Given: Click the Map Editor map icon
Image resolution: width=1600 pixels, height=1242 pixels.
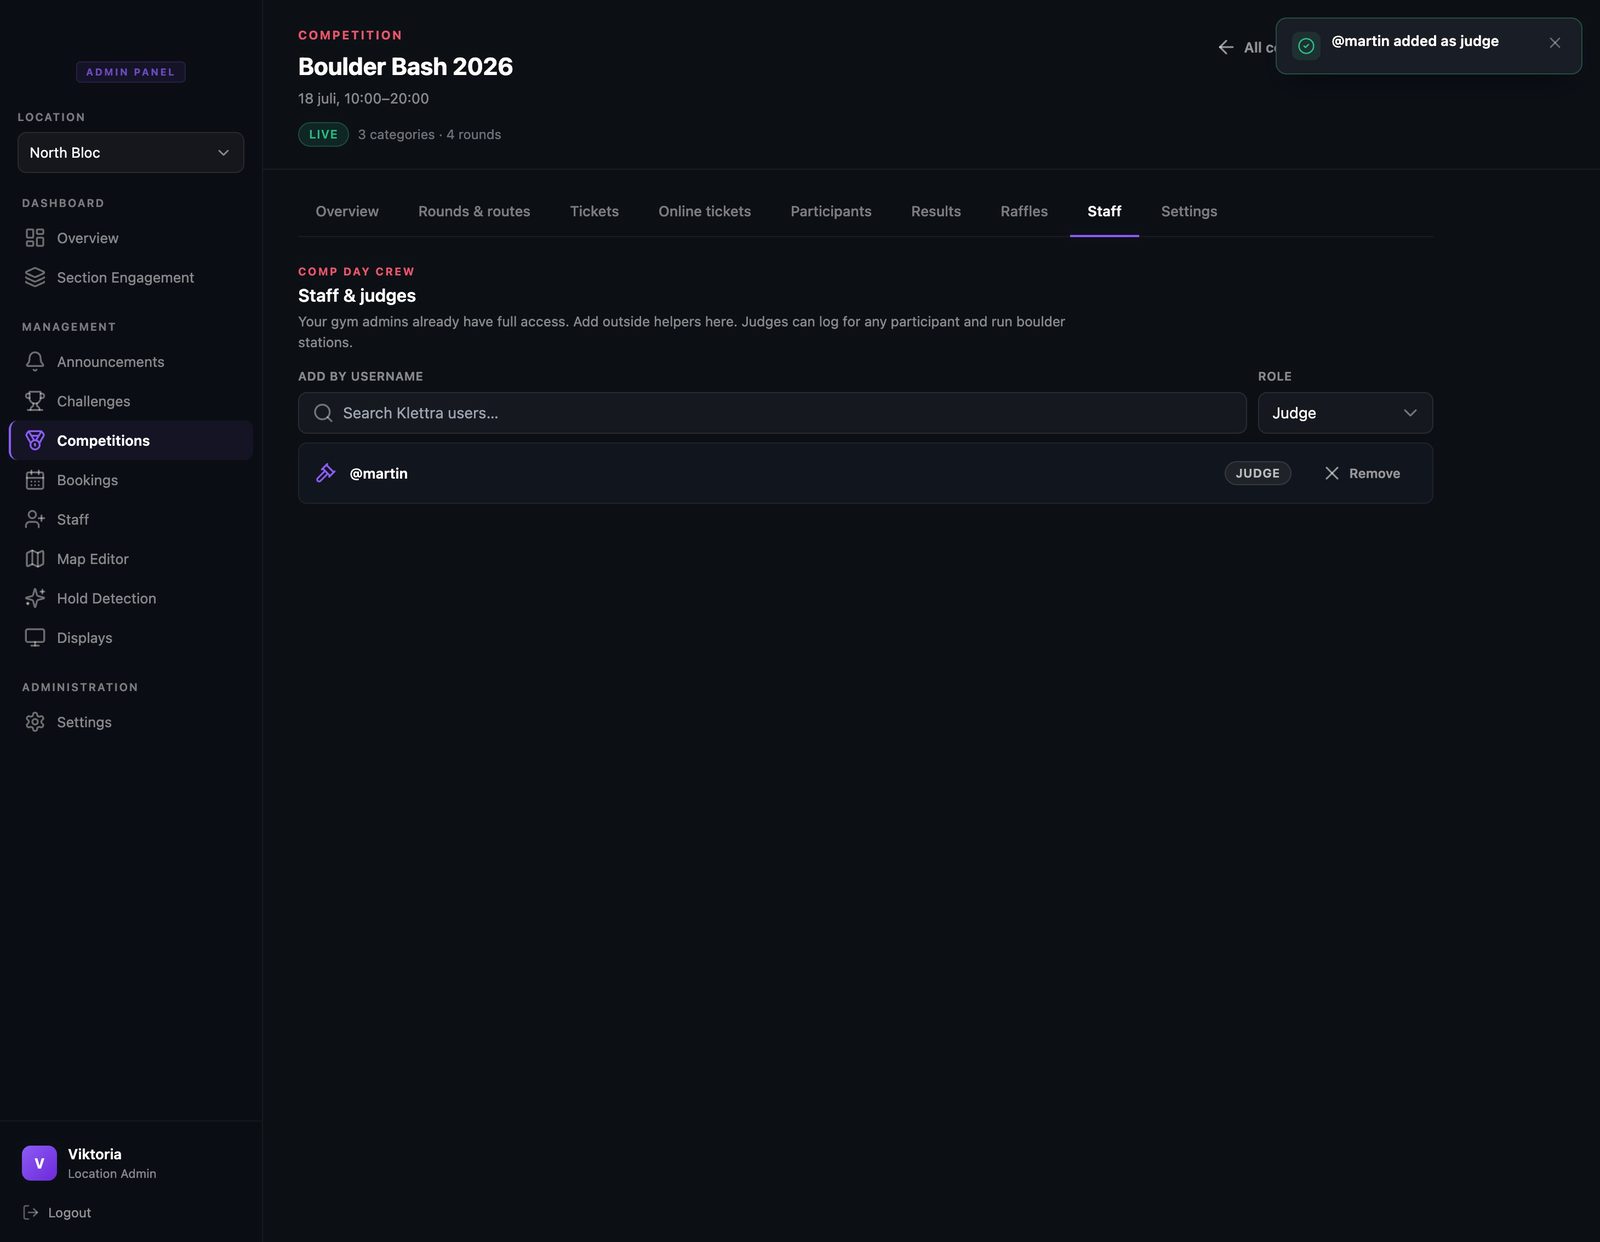Looking at the screenshot, I should pyautogui.click(x=35, y=559).
